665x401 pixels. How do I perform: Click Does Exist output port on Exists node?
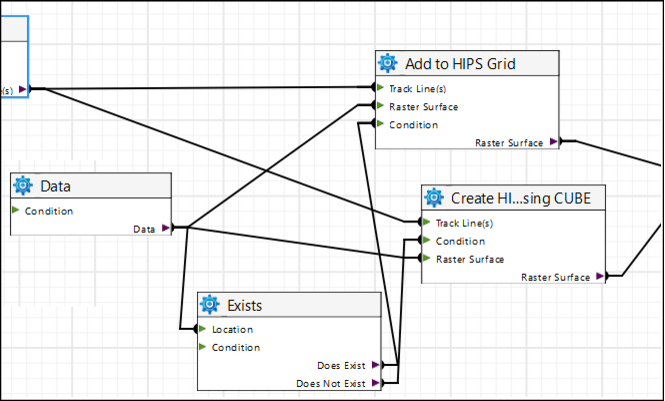[x=376, y=365]
